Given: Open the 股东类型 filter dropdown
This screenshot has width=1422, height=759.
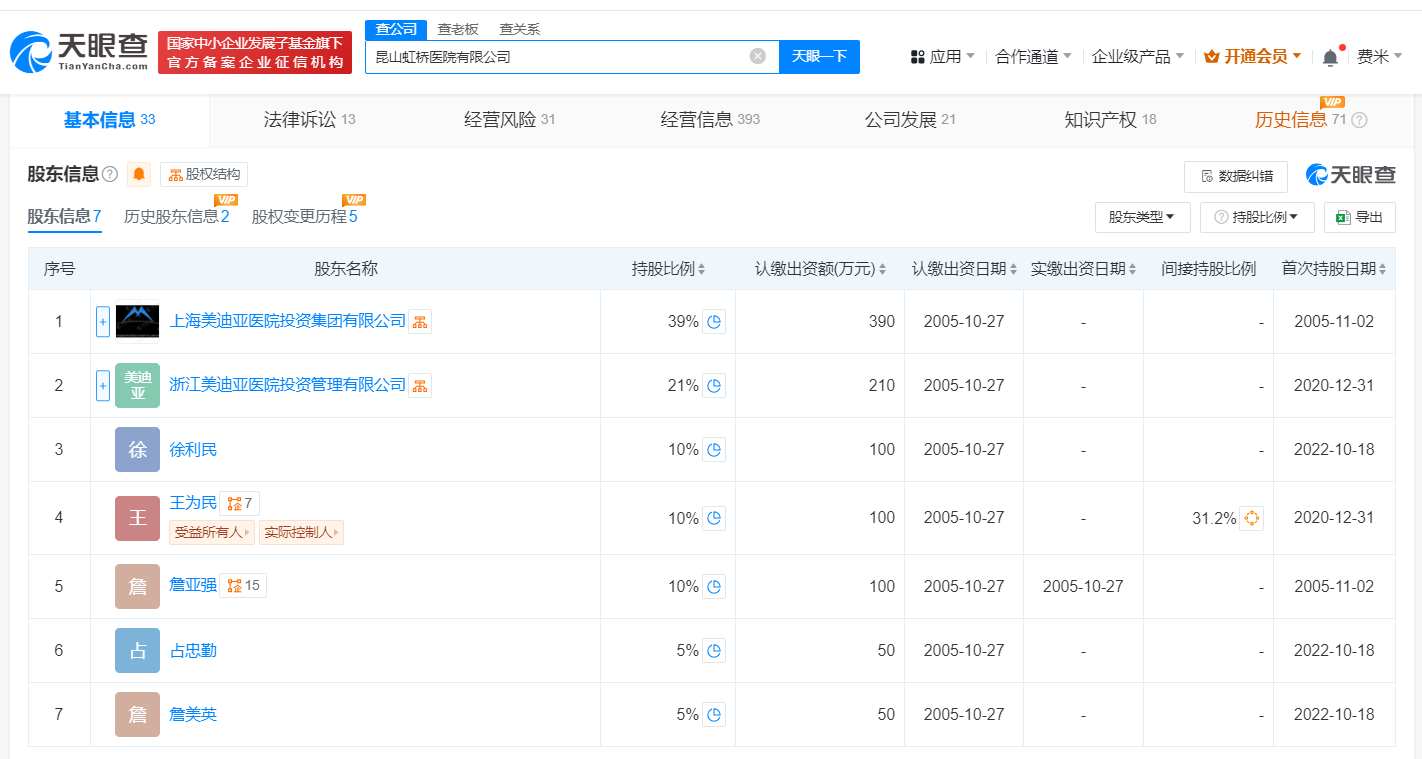Looking at the screenshot, I should tap(1142, 217).
